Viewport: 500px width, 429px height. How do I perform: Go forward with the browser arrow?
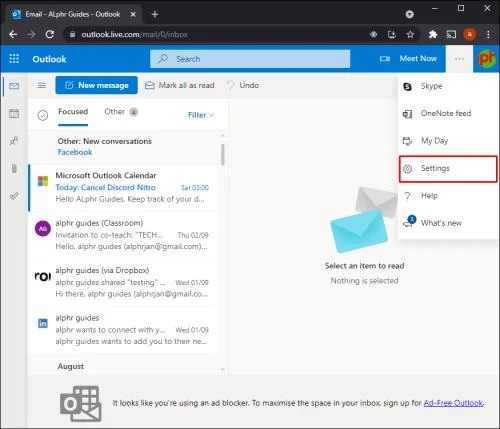(x=31, y=34)
